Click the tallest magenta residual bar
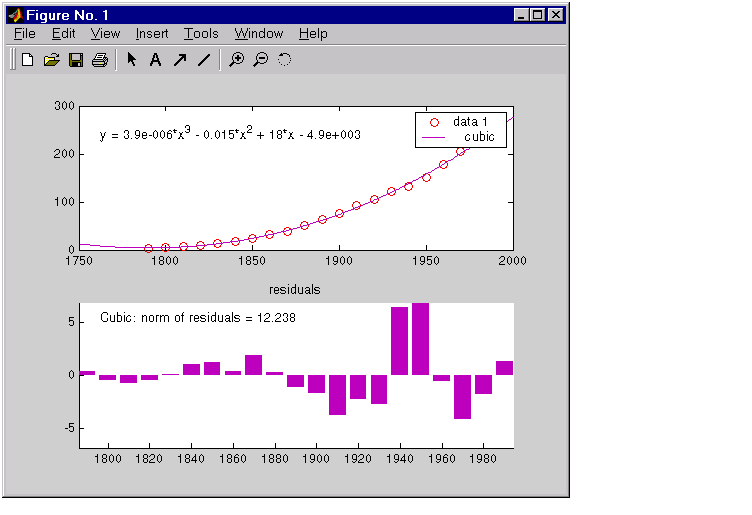The height and width of the screenshot is (515, 752). click(x=420, y=339)
